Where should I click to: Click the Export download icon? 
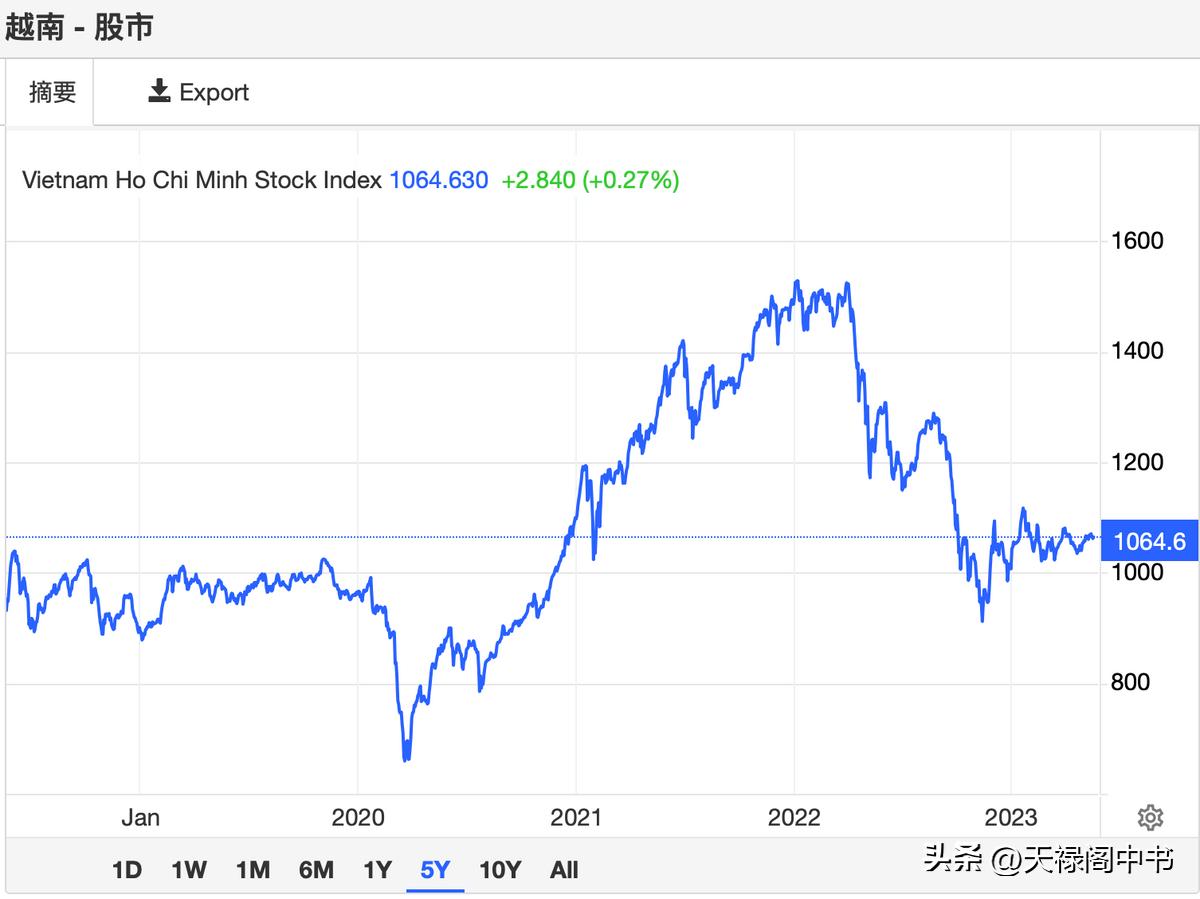pos(159,92)
